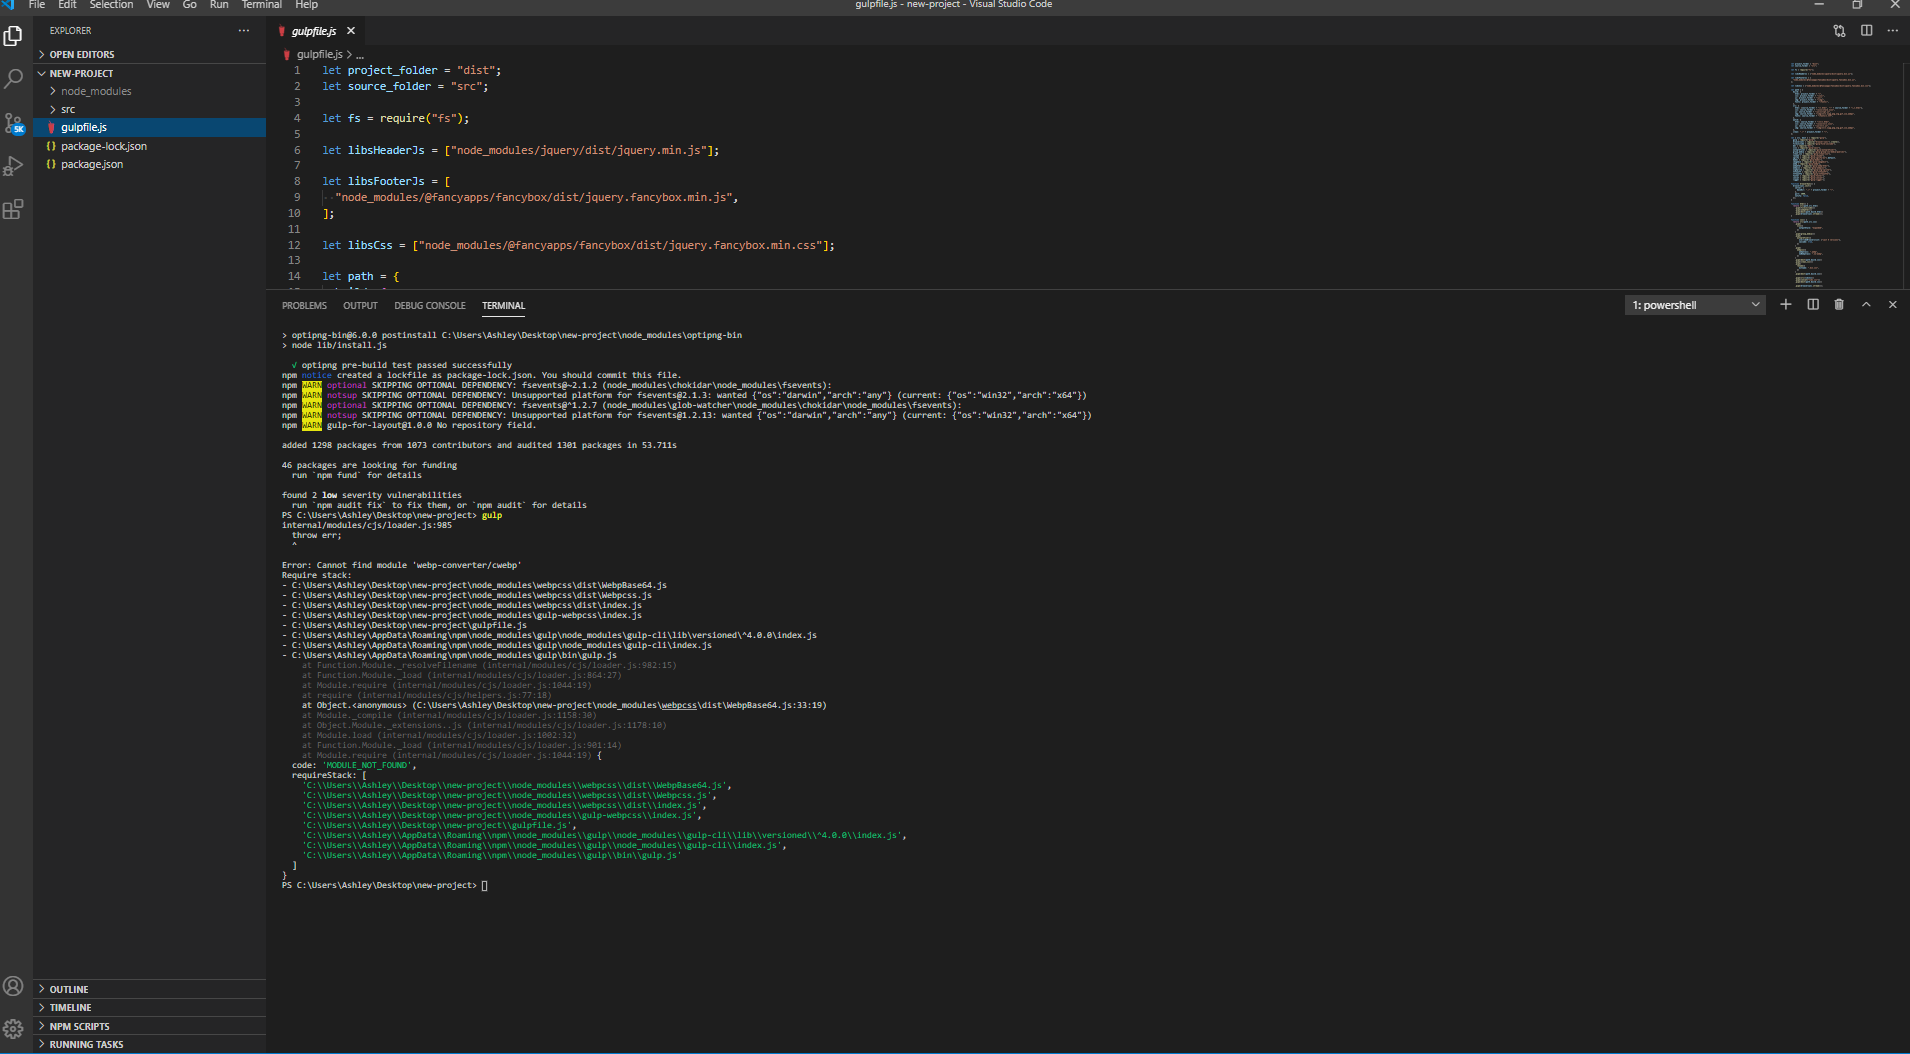Expand the Open Editors section

[150, 55]
